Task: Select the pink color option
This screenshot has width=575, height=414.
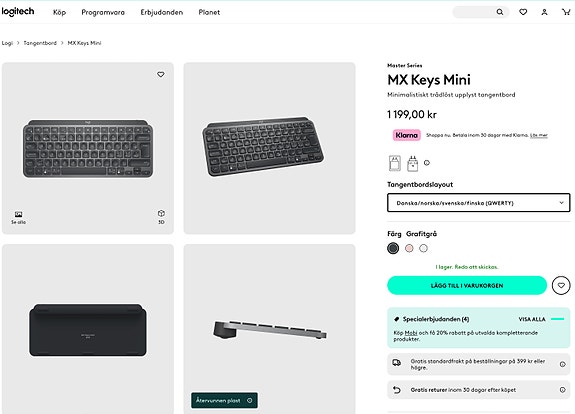Action: pyautogui.click(x=409, y=248)
